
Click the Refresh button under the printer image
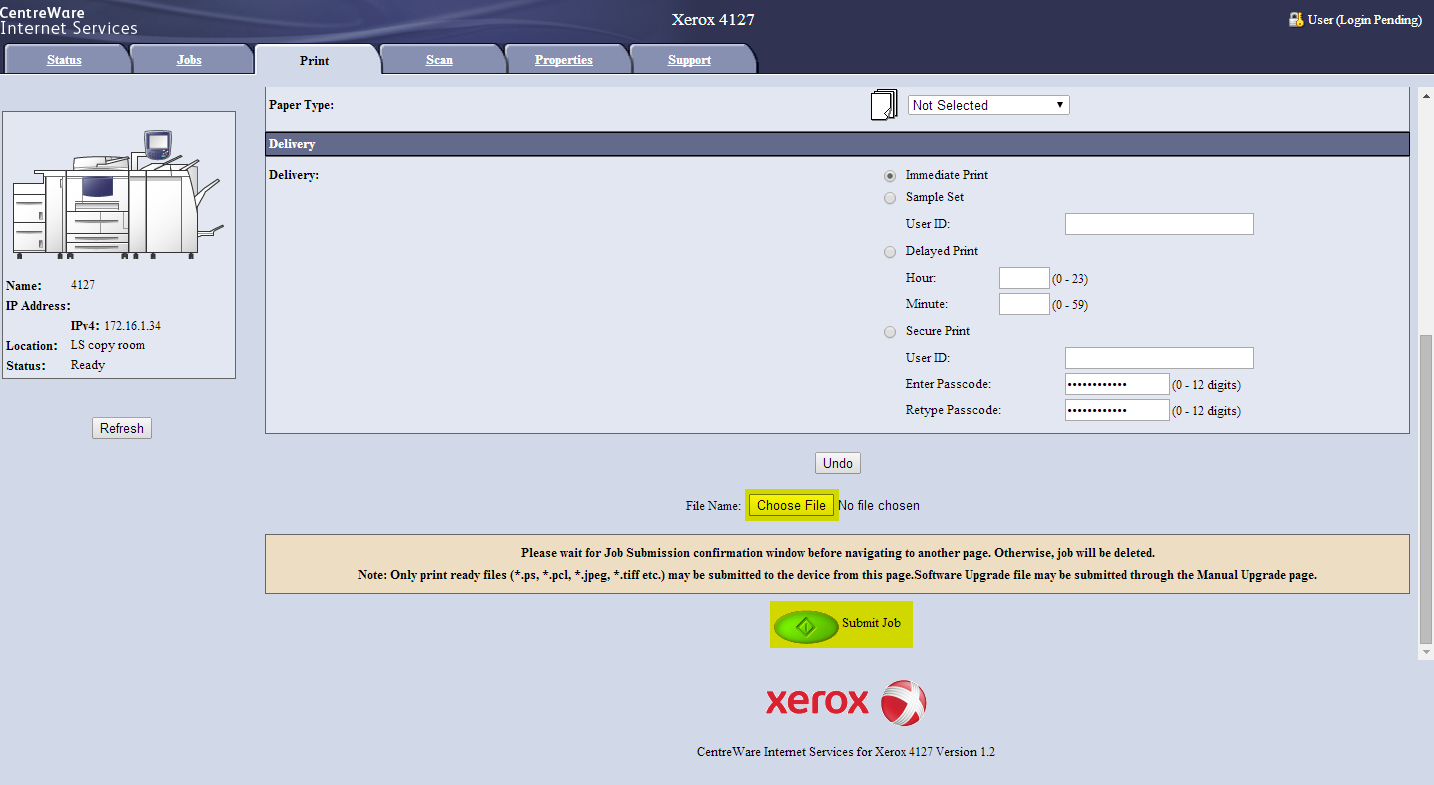pos(121,427)
